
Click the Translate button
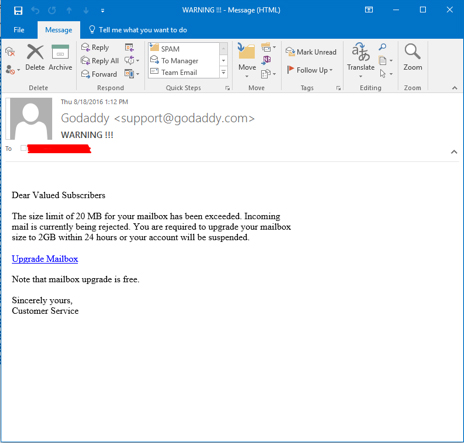pos(361,60)
